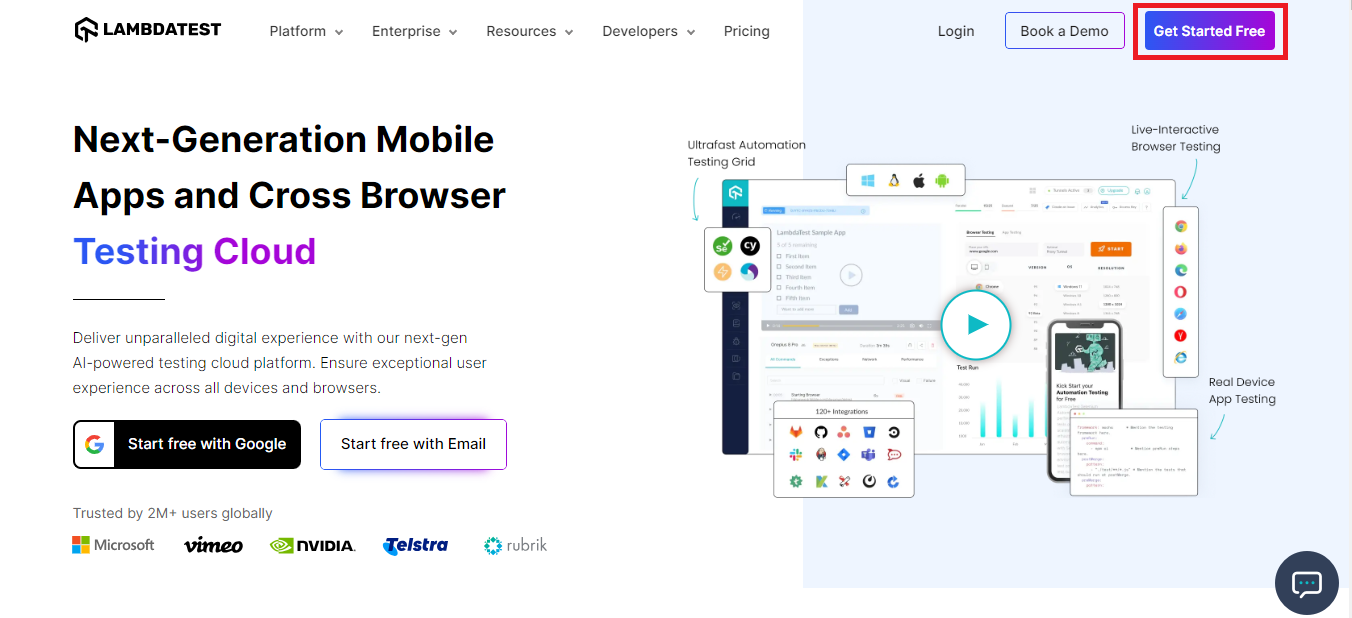Open the Resources dropdown menu
The height and width of the screenshot is (618, 1352).
point(530,31)
